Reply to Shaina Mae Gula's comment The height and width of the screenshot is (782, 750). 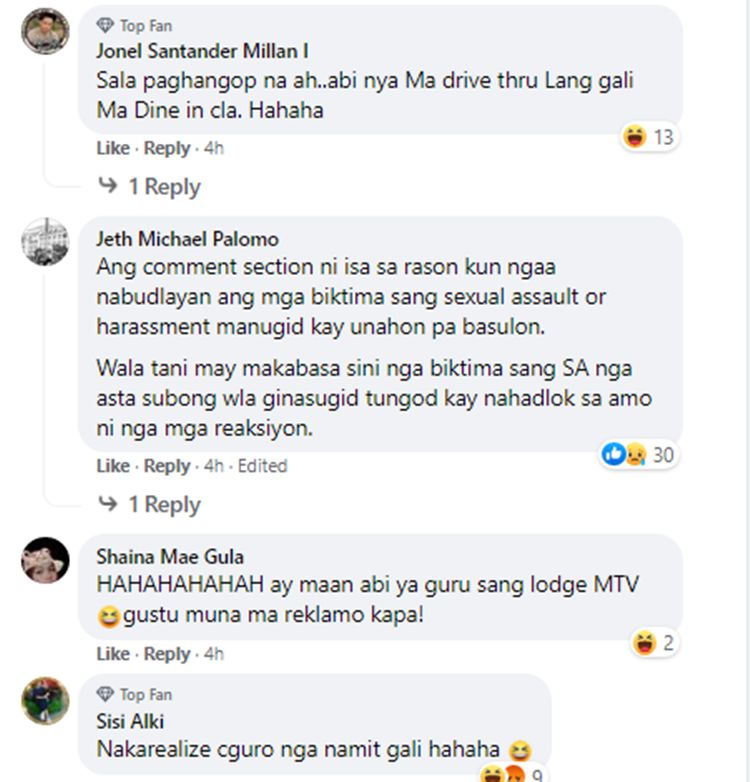click(x=167, y=654)
